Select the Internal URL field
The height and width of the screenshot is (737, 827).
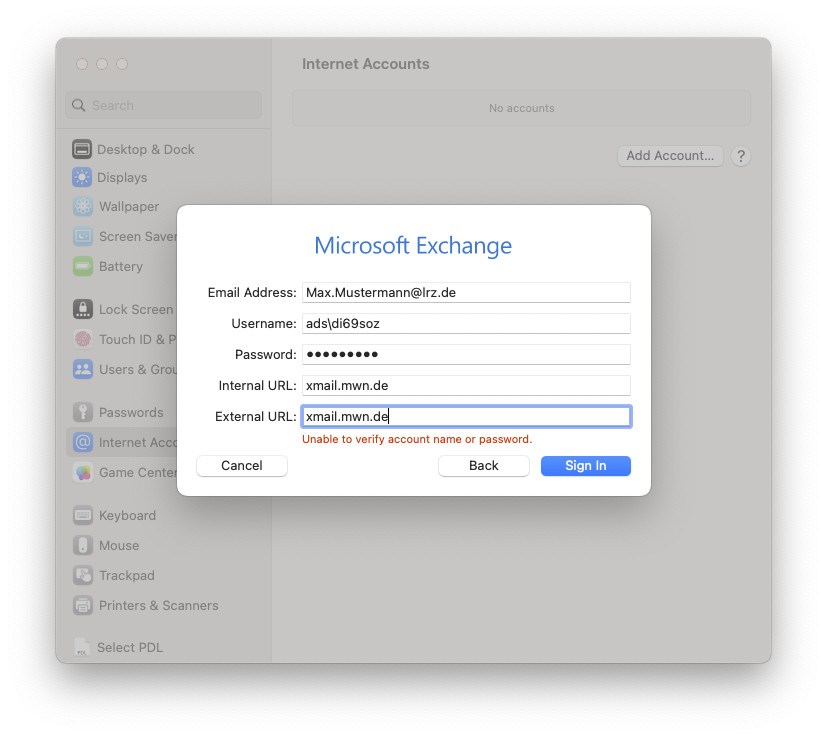(x=466, y=385)
